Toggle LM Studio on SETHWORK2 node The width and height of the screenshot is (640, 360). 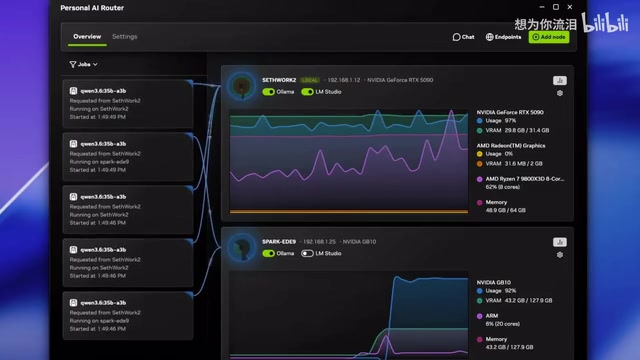tap(307, 92)
